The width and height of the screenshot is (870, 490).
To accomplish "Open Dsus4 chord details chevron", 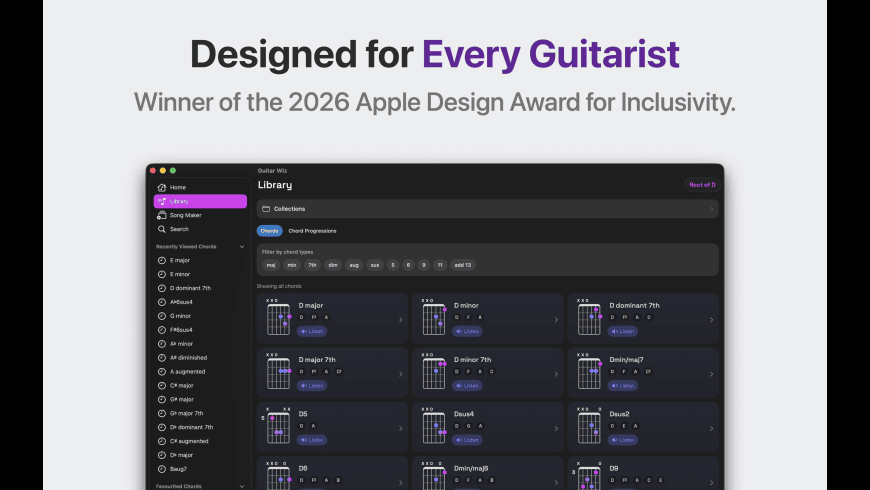I will (556, 428).
